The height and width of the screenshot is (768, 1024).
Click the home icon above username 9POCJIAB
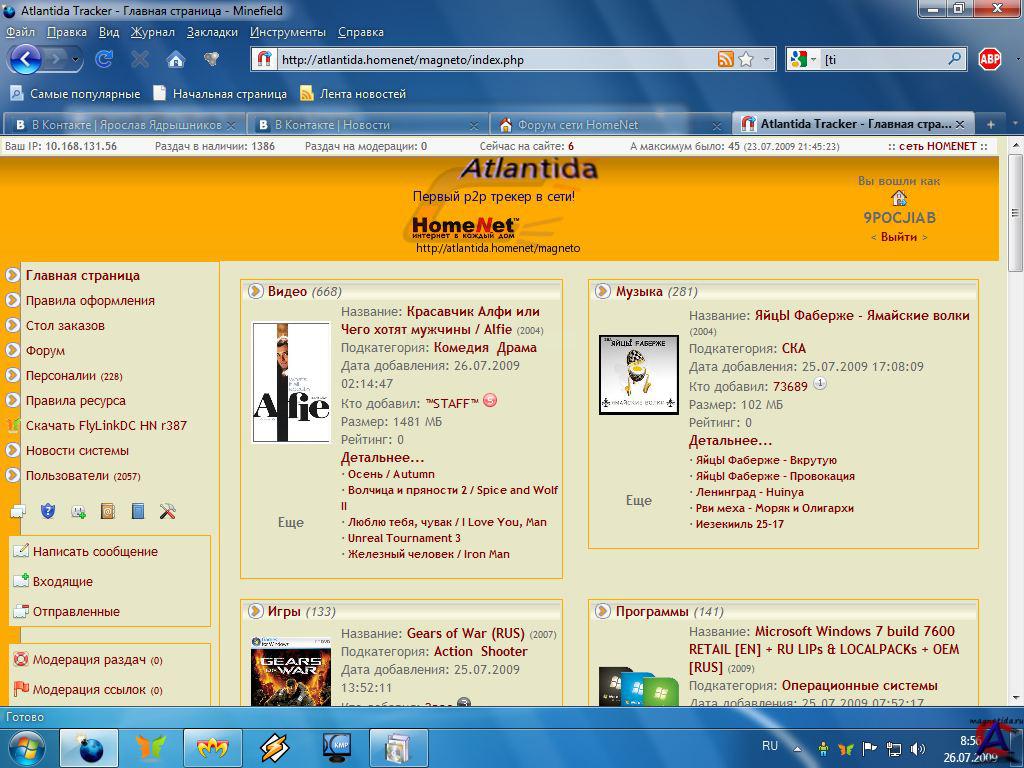[x=898, y=199]
